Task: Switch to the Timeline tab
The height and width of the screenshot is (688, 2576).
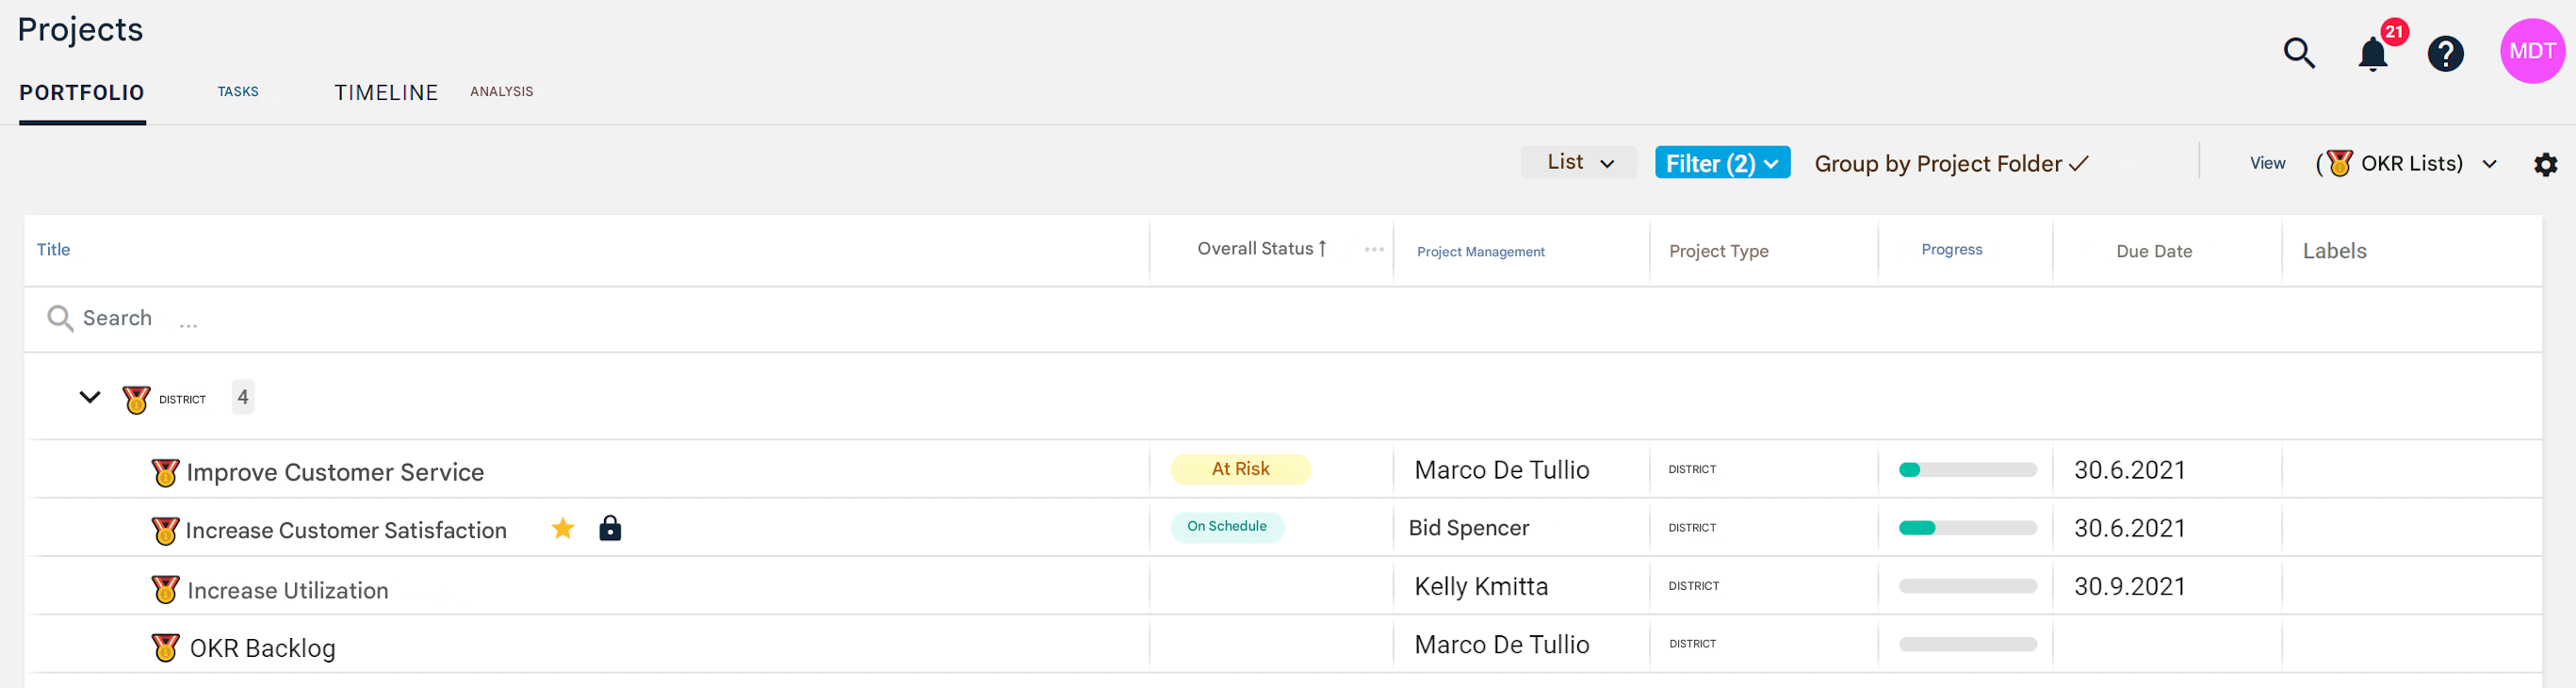Action: pyautogui.click(x=386, y=93)
